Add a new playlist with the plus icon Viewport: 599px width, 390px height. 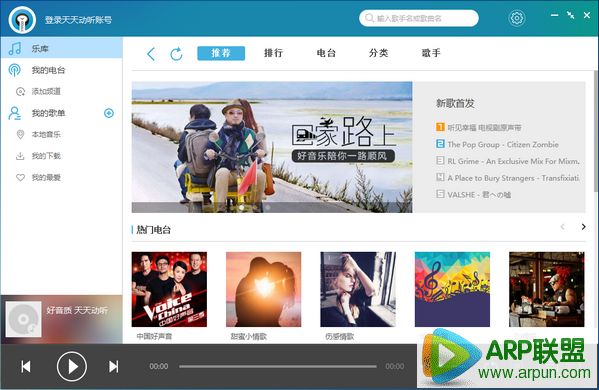tap(109, 113)
